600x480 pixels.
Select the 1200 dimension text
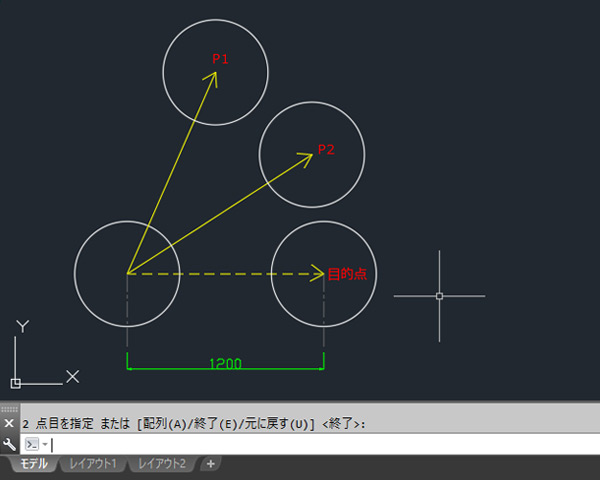225,363
